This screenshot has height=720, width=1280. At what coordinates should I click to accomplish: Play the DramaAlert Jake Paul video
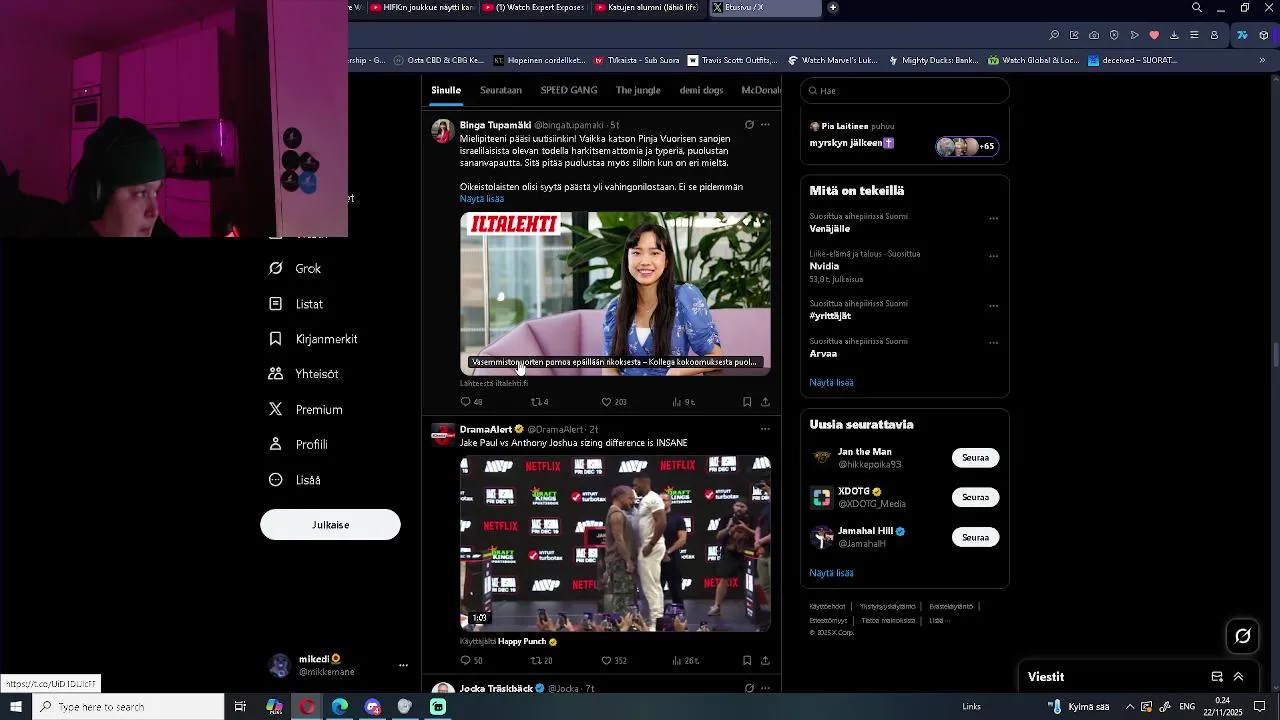click(615, 543)
